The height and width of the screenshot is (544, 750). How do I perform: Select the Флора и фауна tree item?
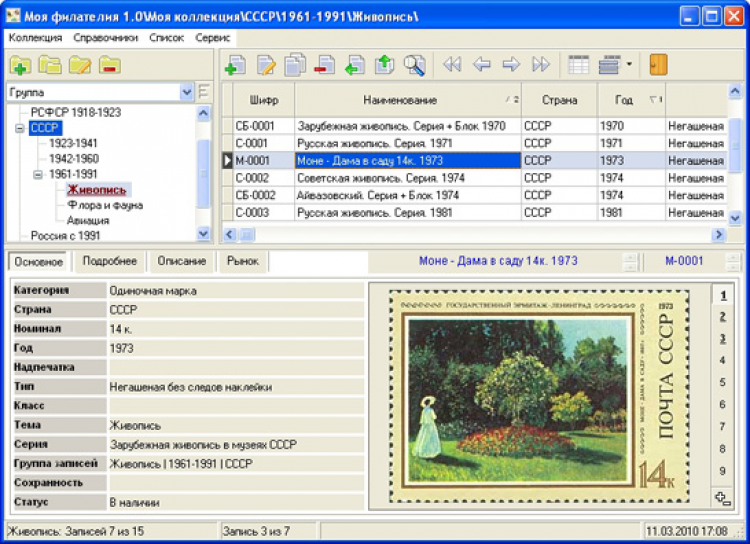[105, 205]
